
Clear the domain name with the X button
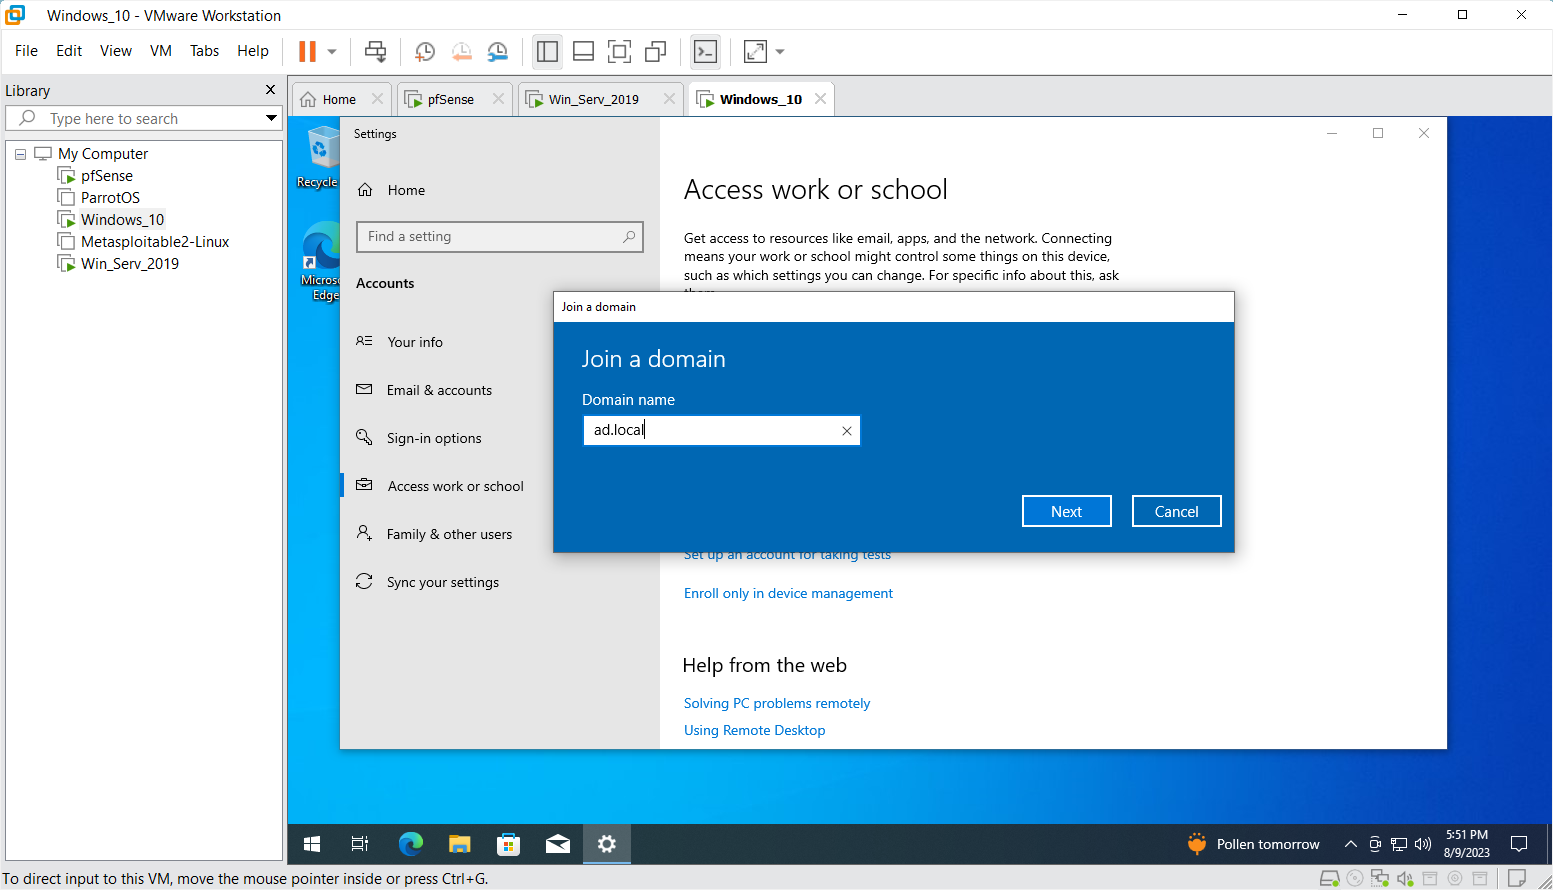847,431
